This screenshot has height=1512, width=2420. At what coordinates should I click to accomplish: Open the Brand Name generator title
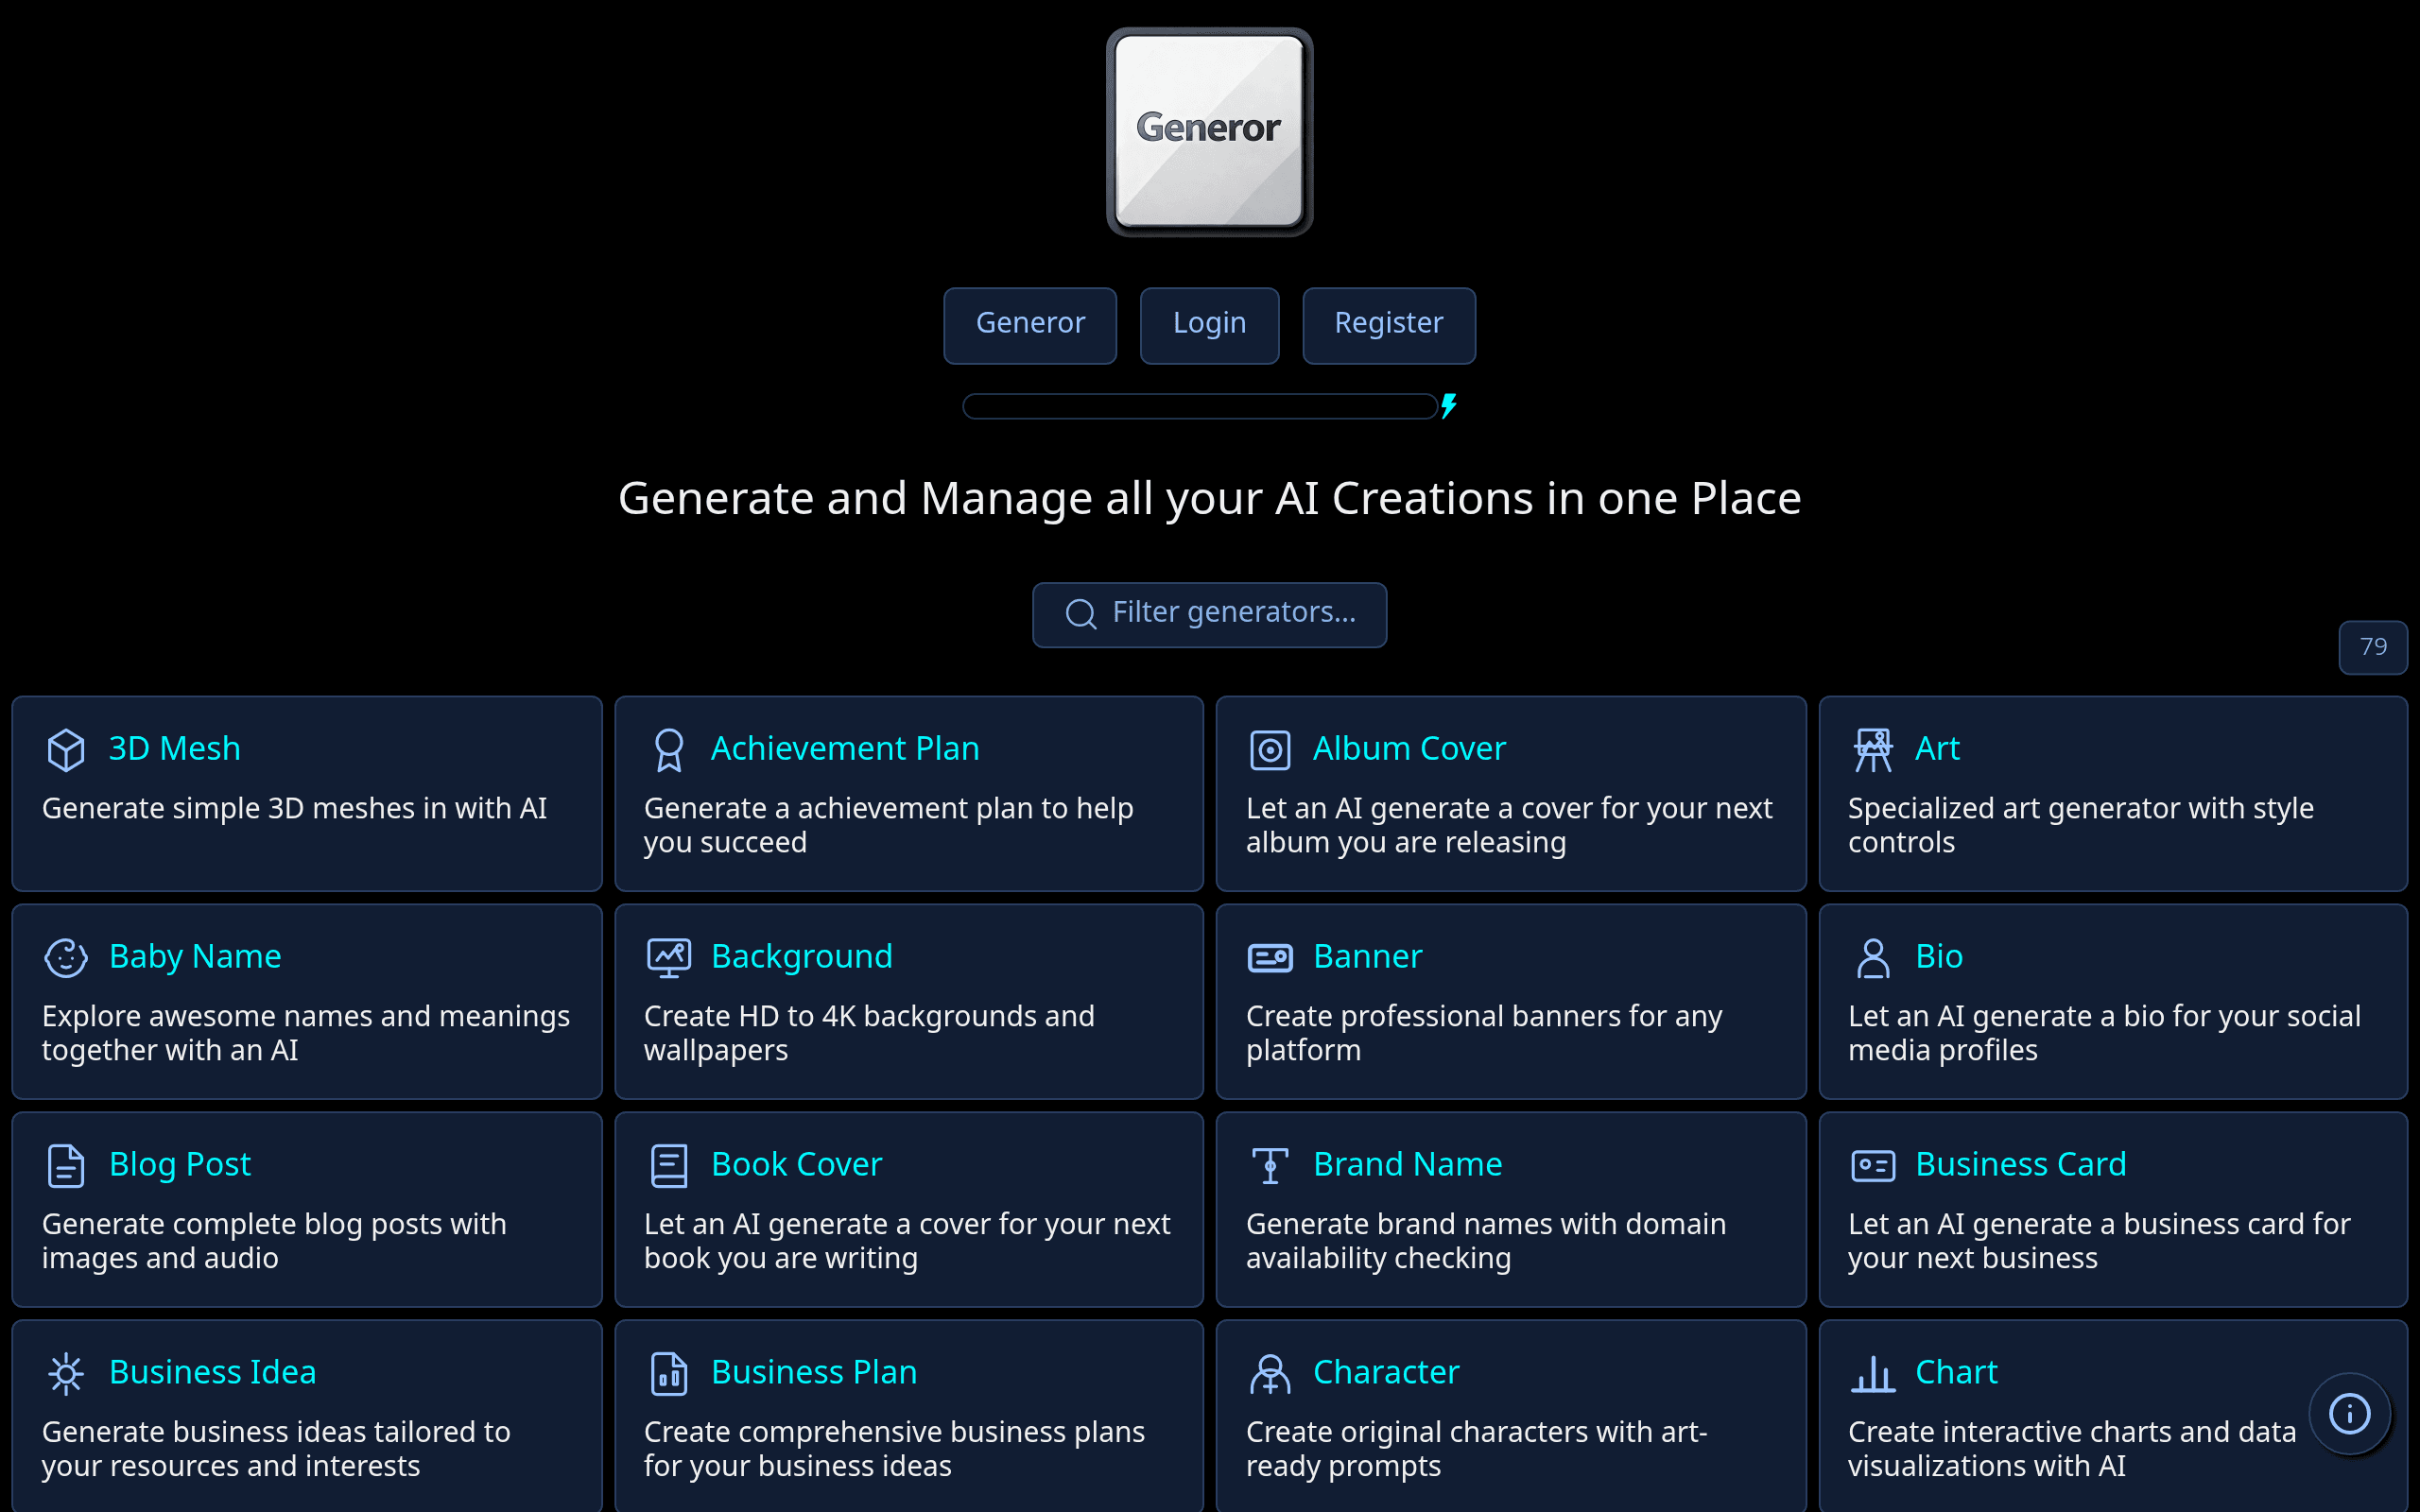tap(1407, 1164)
